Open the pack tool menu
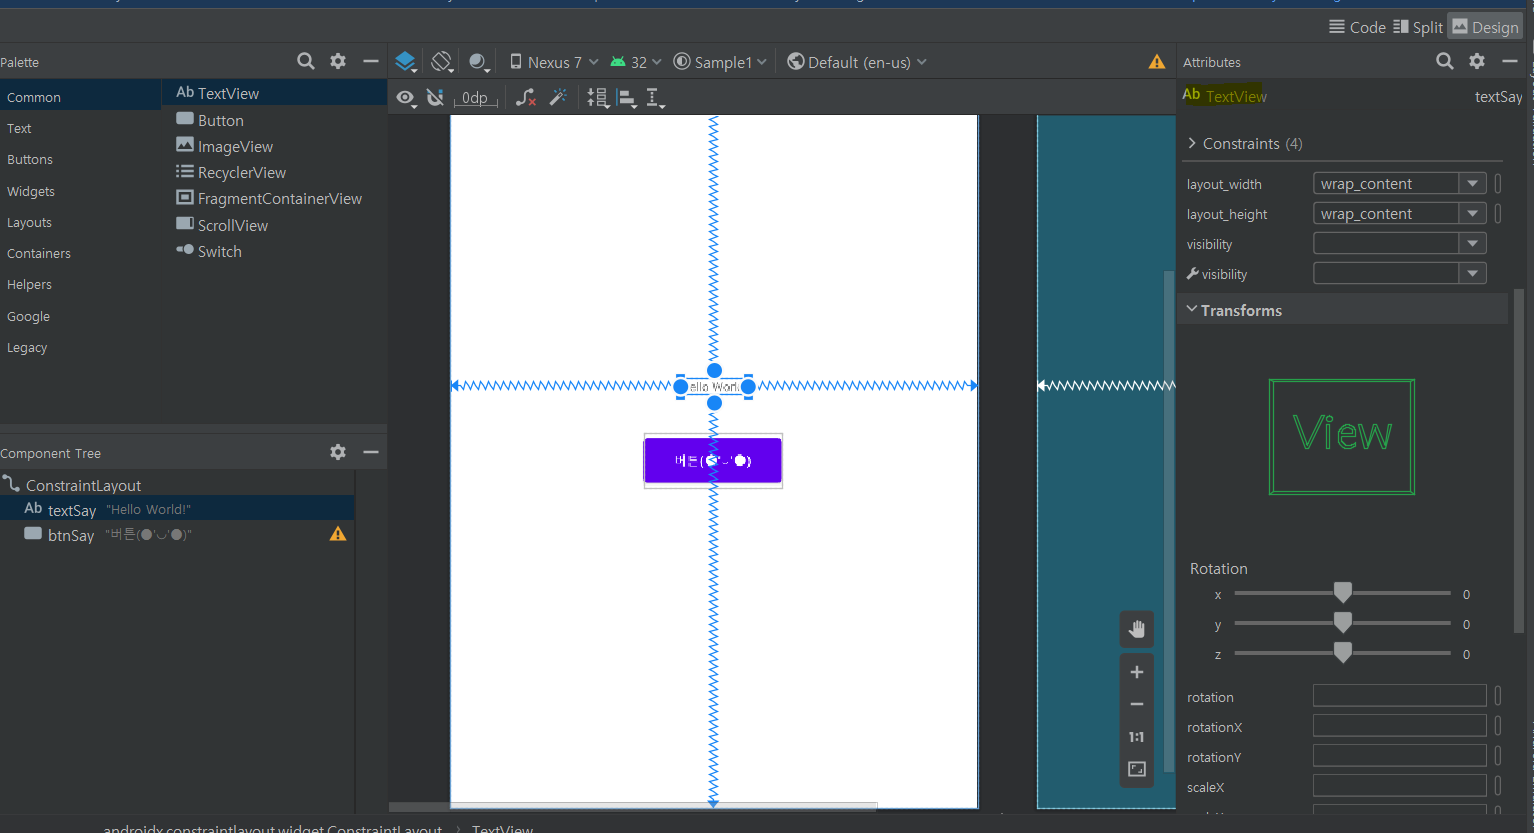Image resolution: width=1534 pixels, height=833 pixels. click(598, 97)
